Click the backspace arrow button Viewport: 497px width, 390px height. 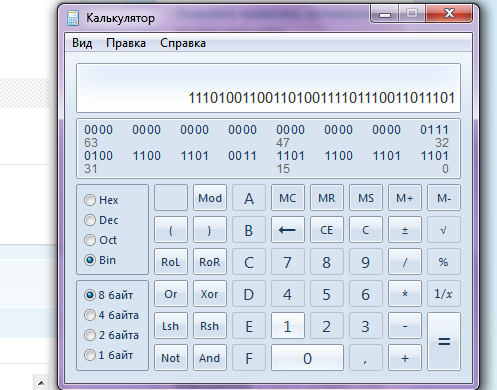[288, 230]
